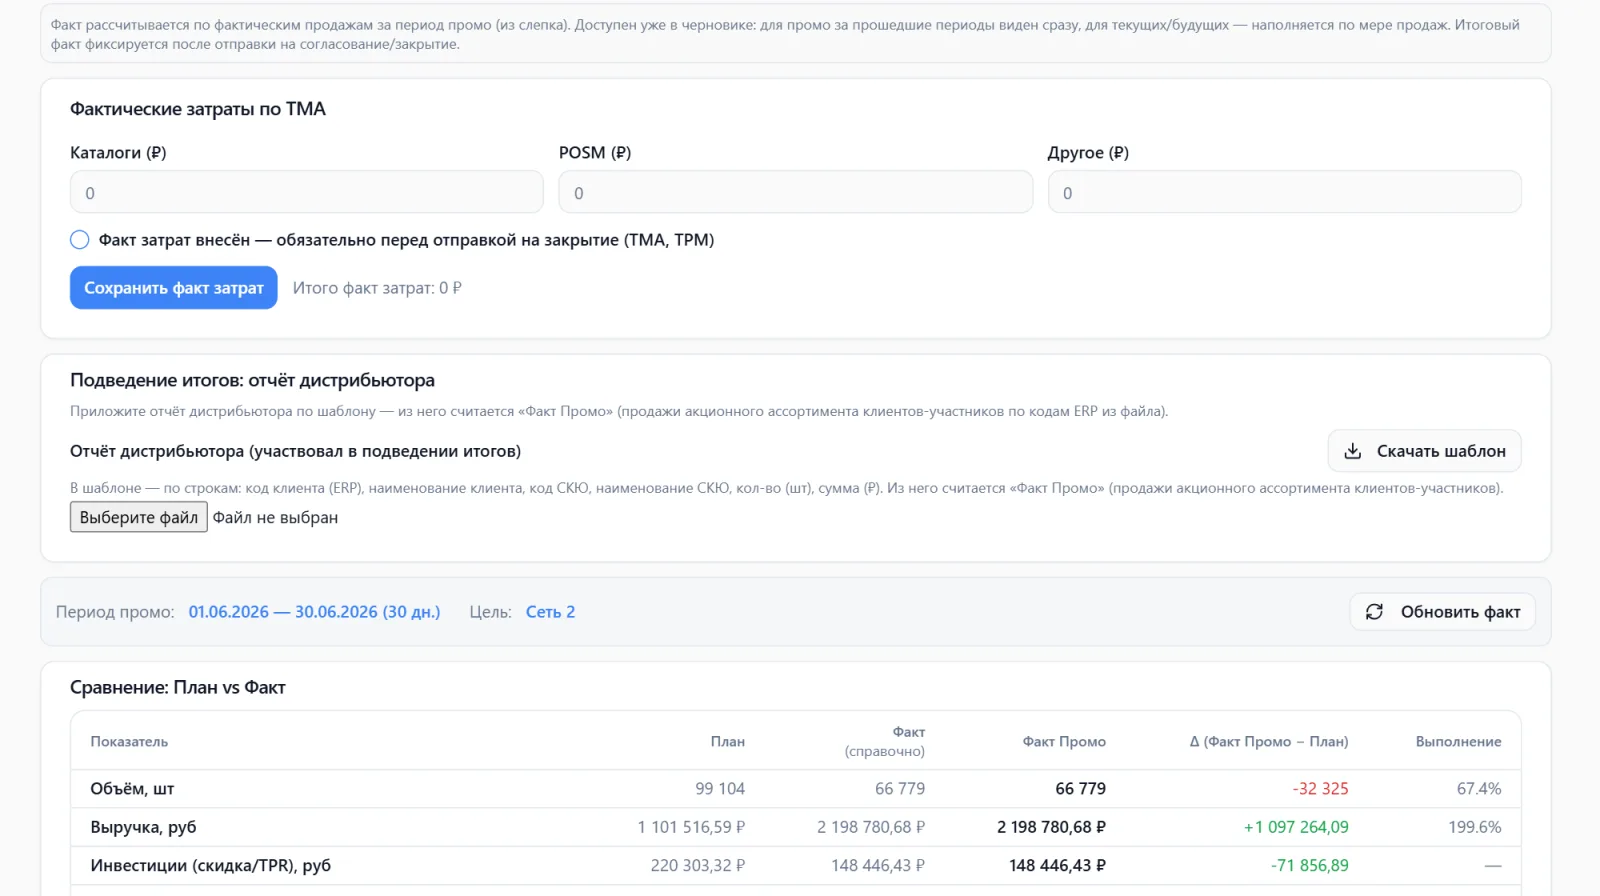Click the completion value 67.4%

click(1479, 789)
